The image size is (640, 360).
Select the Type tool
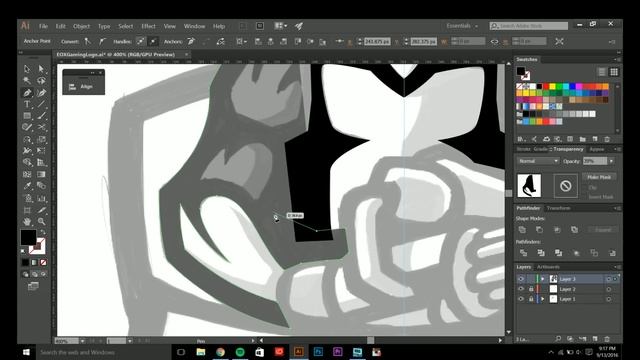pos(27,104)
